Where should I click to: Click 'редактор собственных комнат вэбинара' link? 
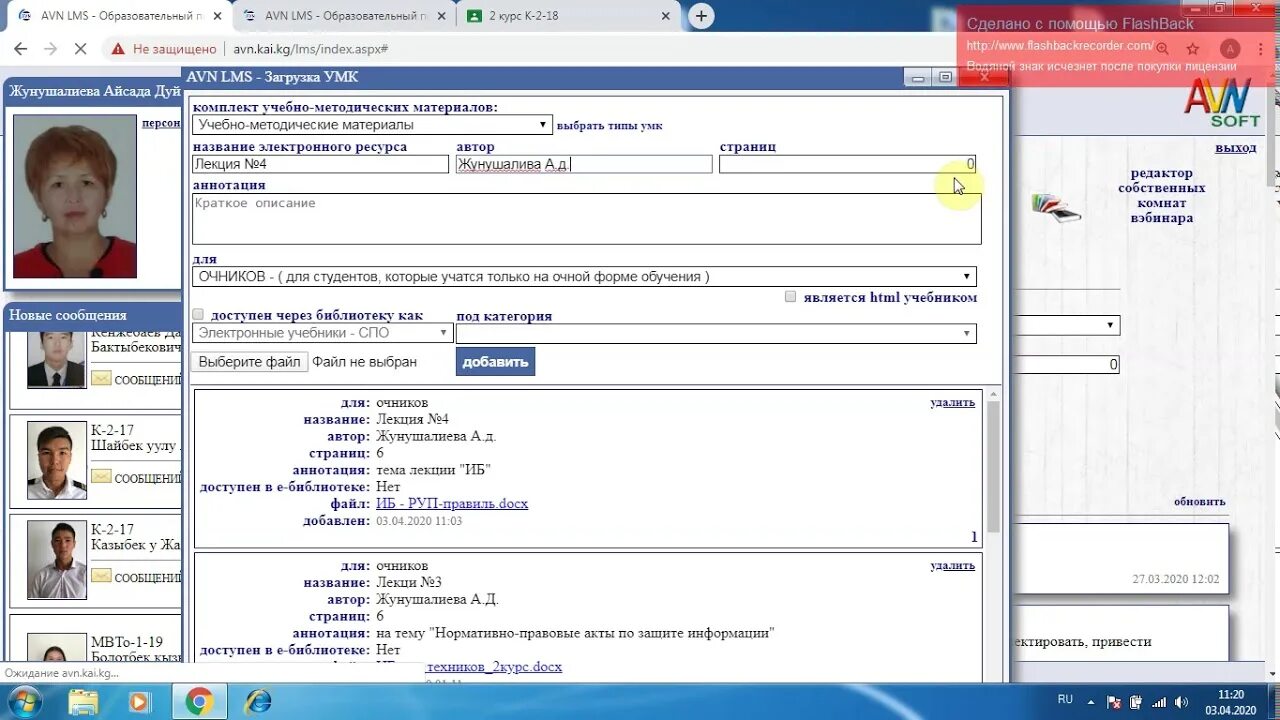(1161, 195)
